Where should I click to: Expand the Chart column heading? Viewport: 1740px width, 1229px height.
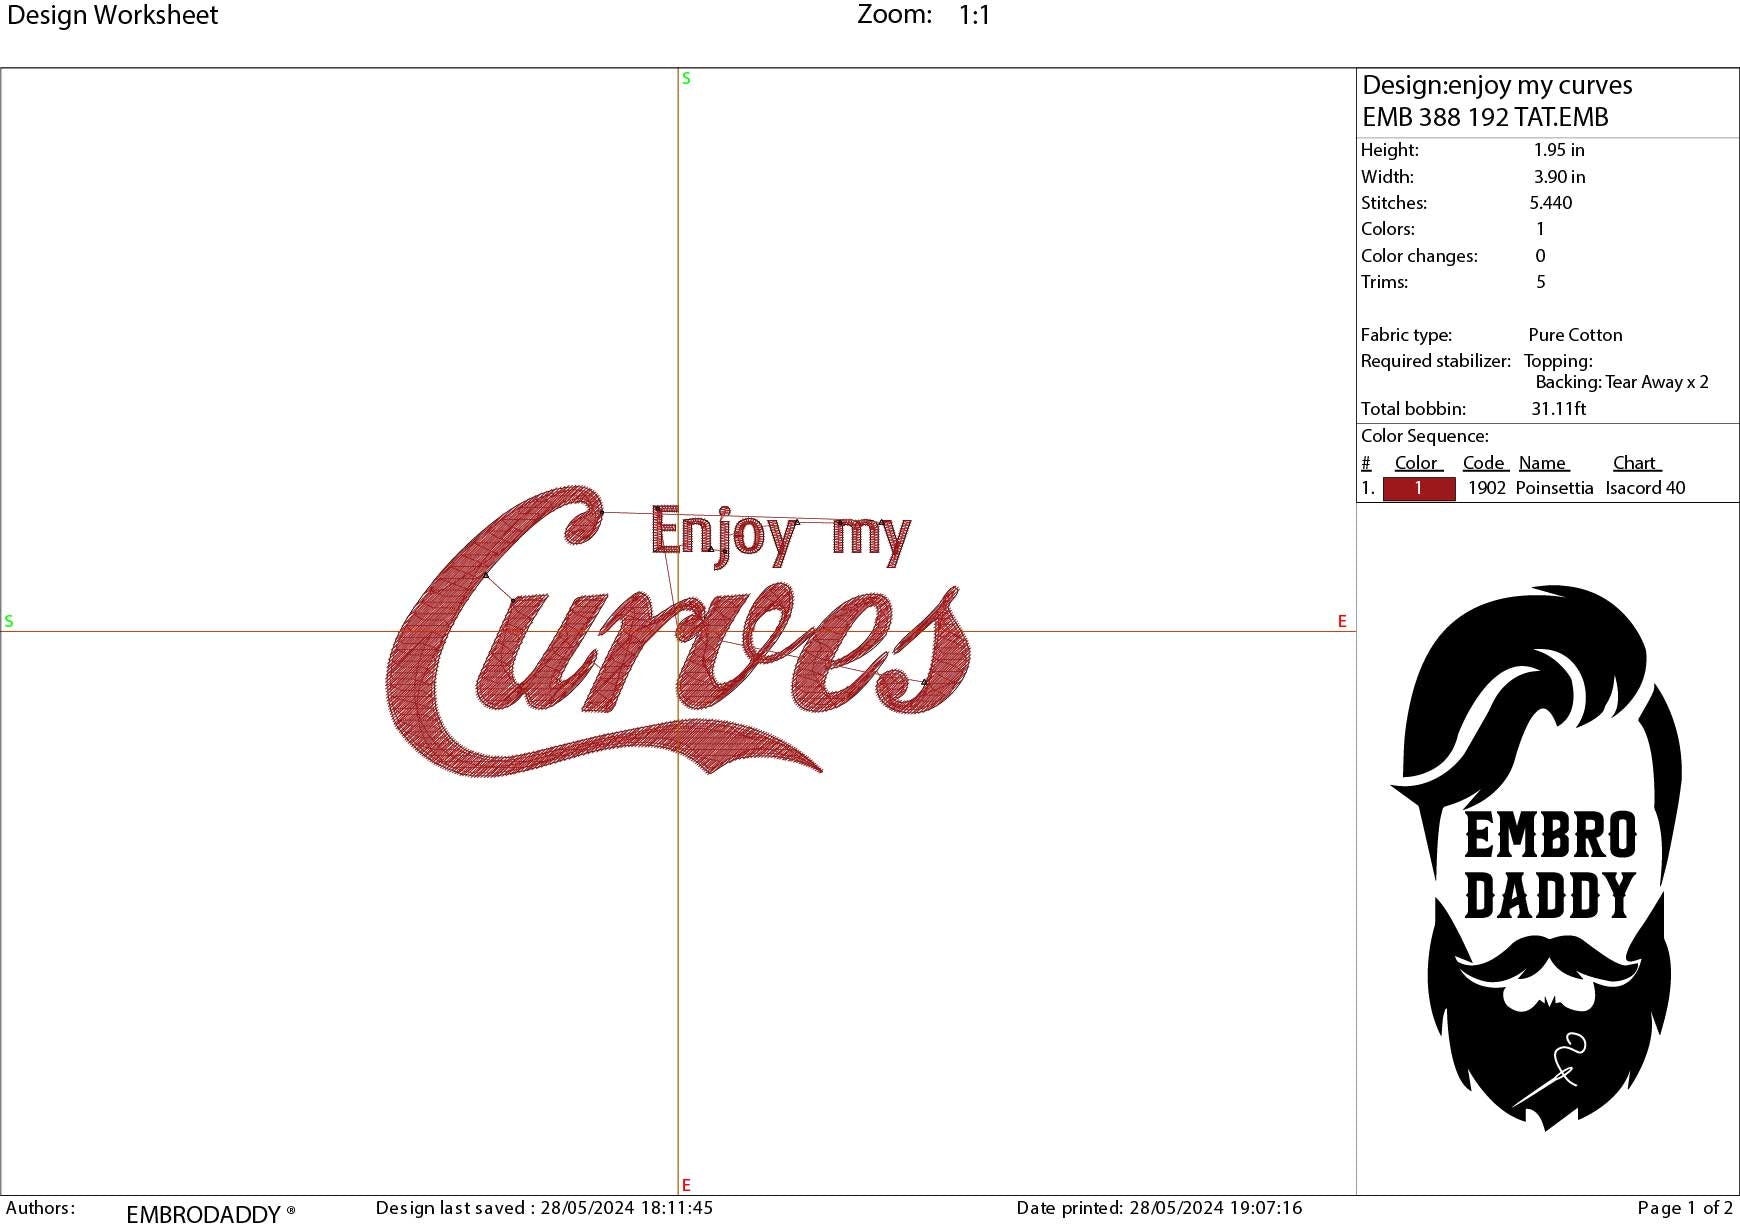pyautogui.click(x=1635, y=462)
